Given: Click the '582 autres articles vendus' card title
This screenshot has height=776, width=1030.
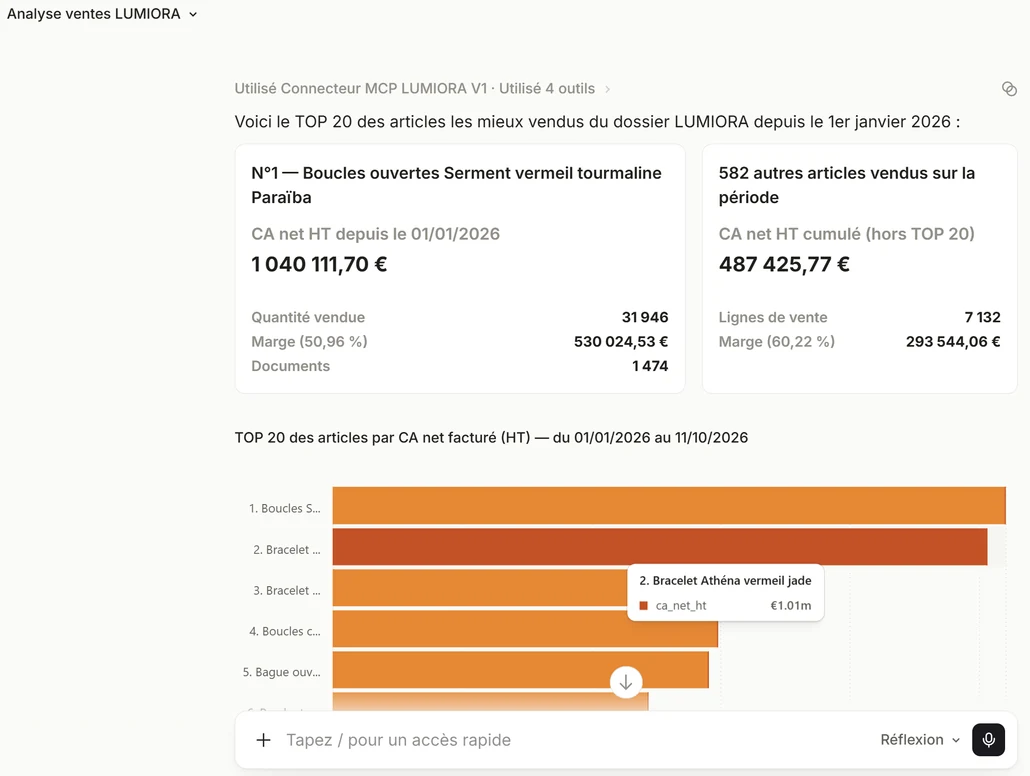Looking at the screenshot, I should click(847, 185).
